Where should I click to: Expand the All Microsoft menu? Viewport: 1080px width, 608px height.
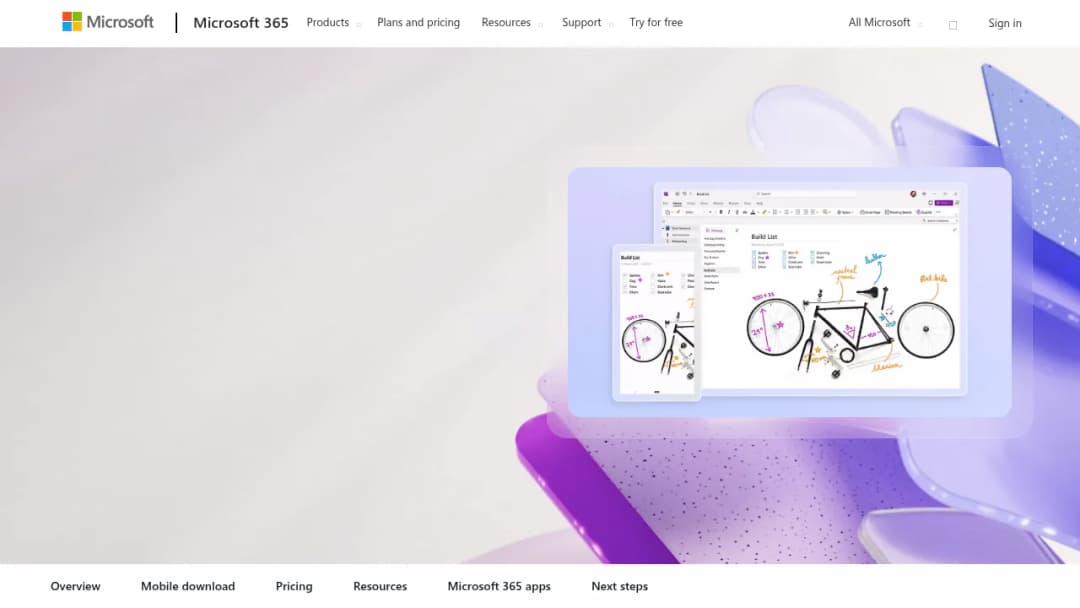[885, 23]
